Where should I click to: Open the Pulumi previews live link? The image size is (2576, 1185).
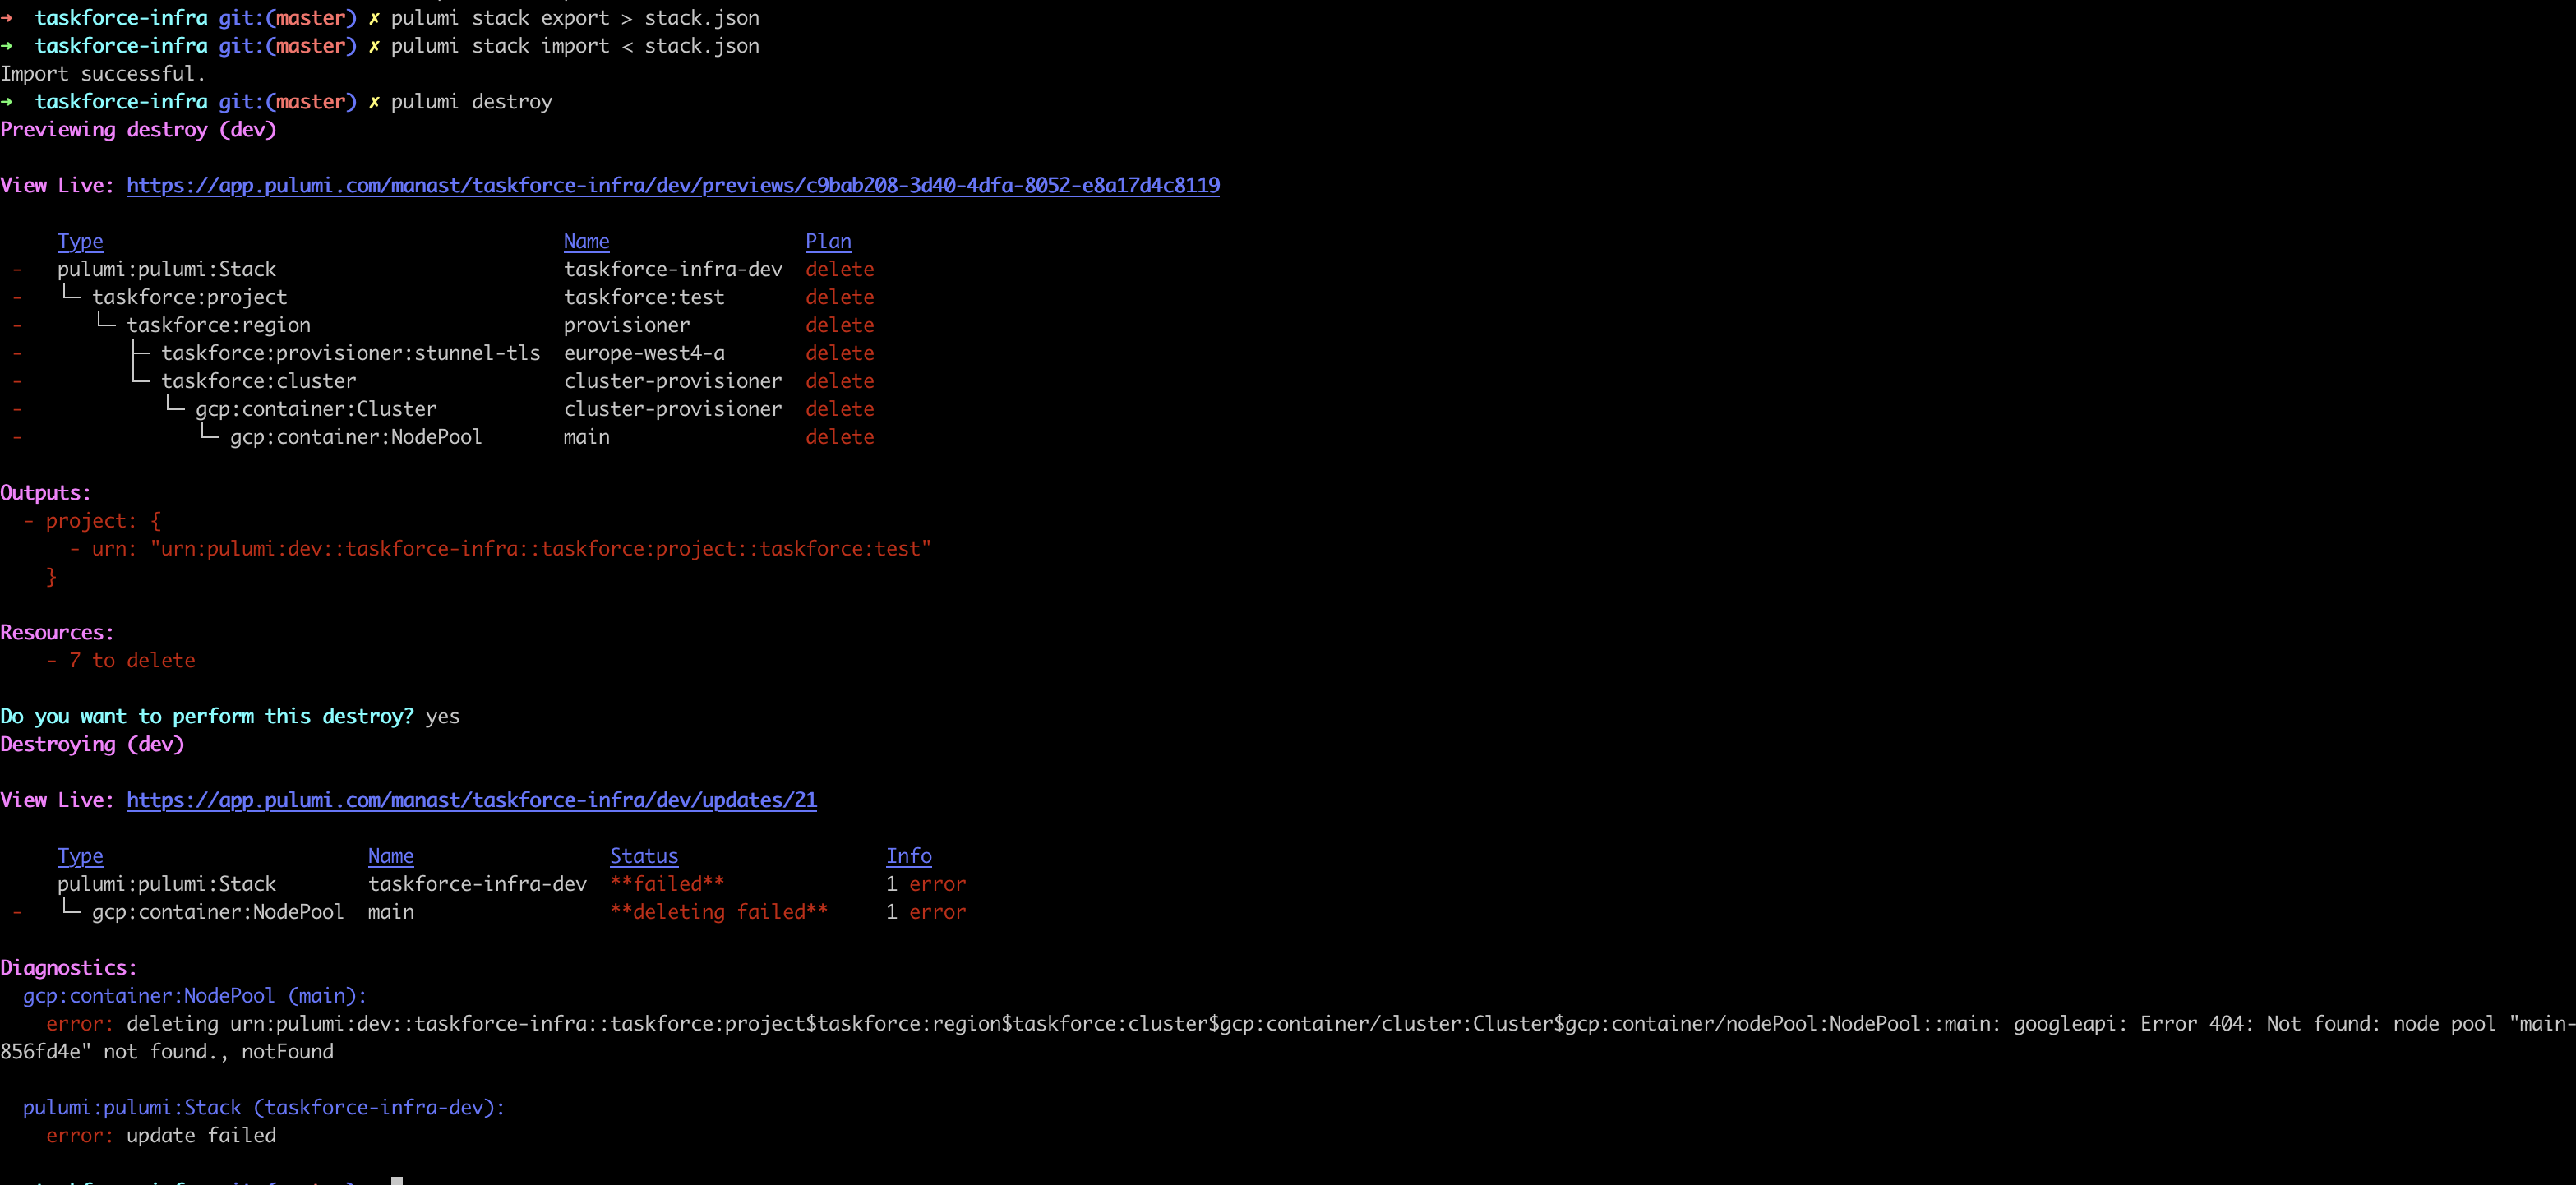673,185
